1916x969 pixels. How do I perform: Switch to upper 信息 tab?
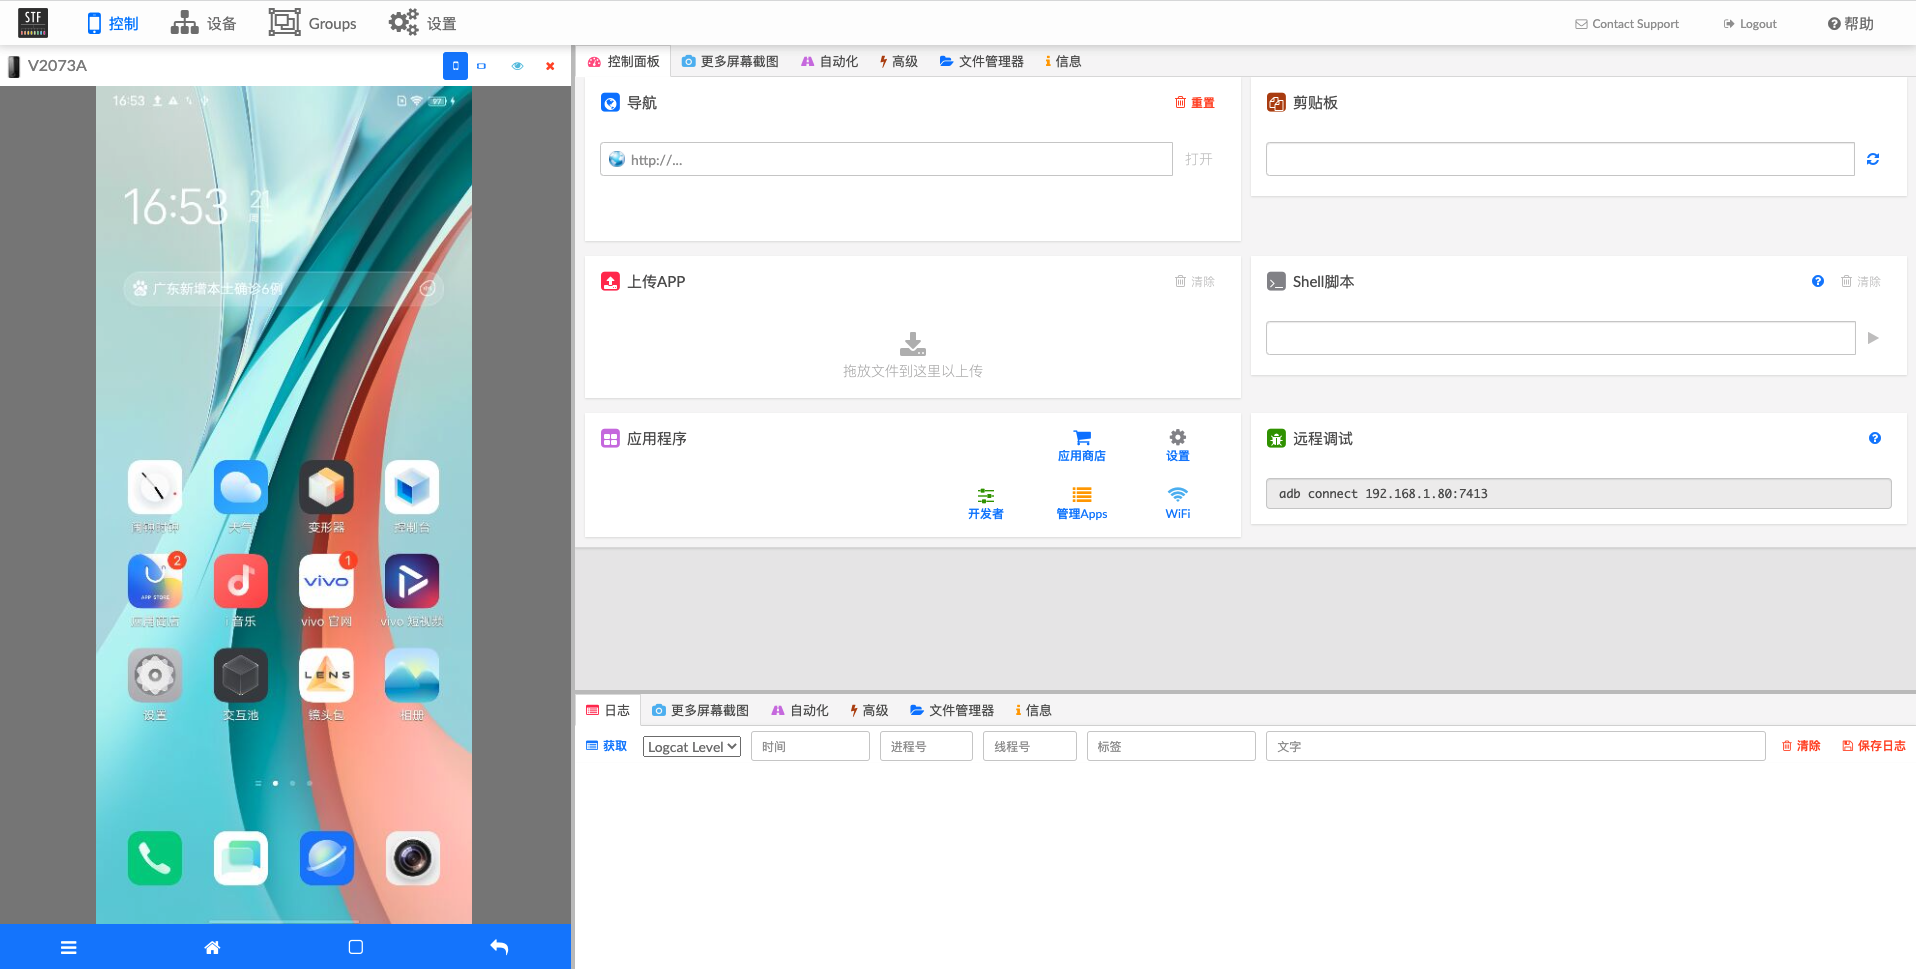[x=1063, y=62]
